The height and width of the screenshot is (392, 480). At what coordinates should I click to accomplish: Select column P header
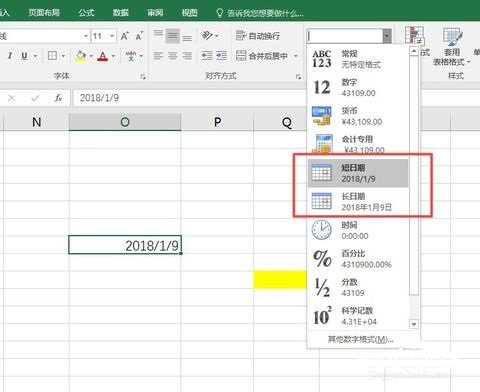pos(217,122)
